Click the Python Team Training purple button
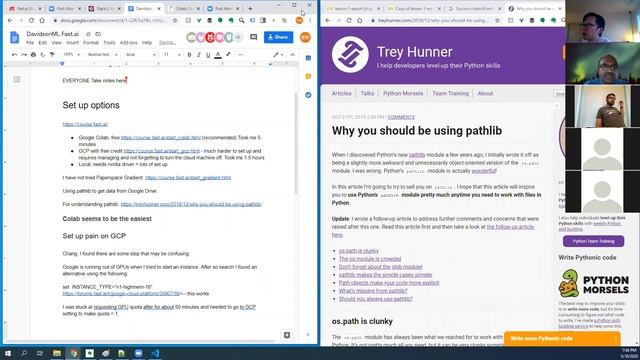 point(593,241)
